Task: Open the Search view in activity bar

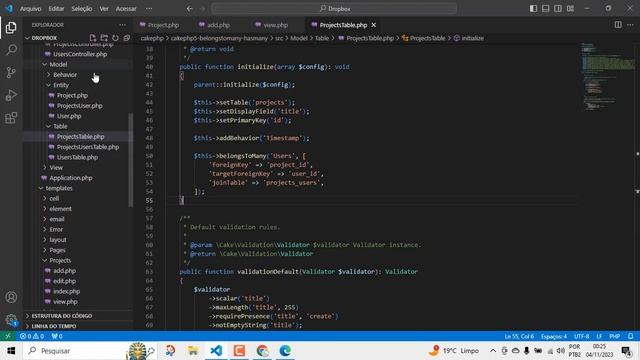Action: click(x=11, y=50)
